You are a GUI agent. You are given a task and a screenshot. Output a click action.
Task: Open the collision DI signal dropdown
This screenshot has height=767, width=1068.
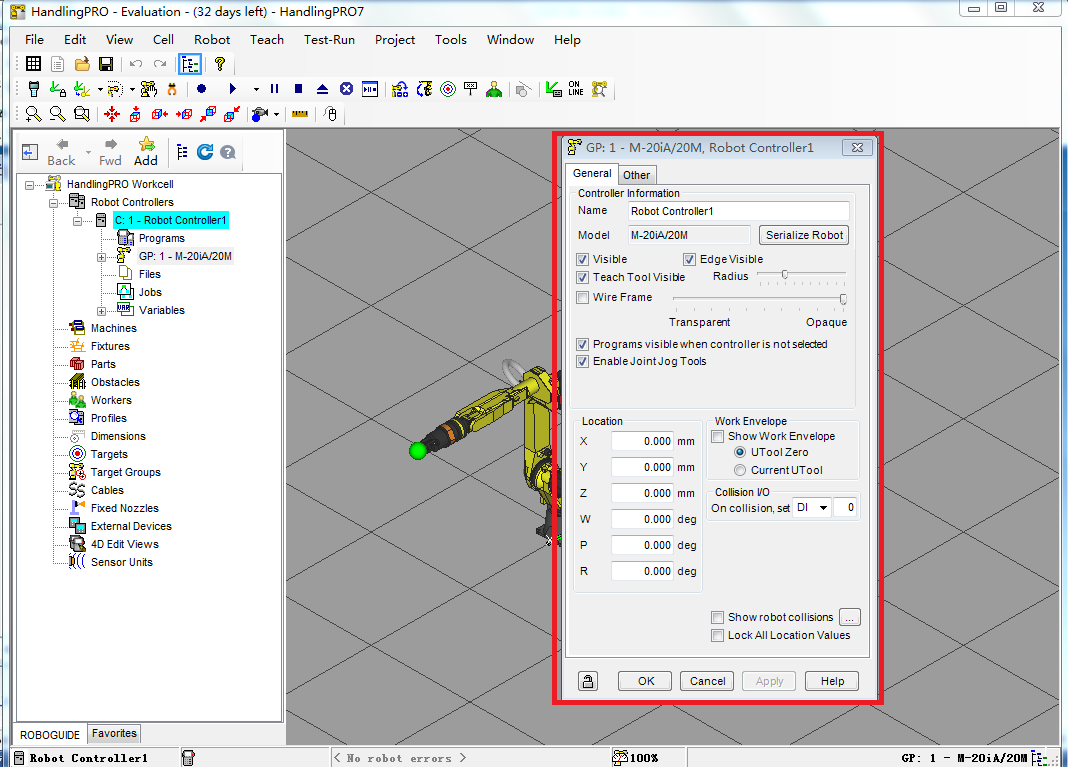coord(823,508)
